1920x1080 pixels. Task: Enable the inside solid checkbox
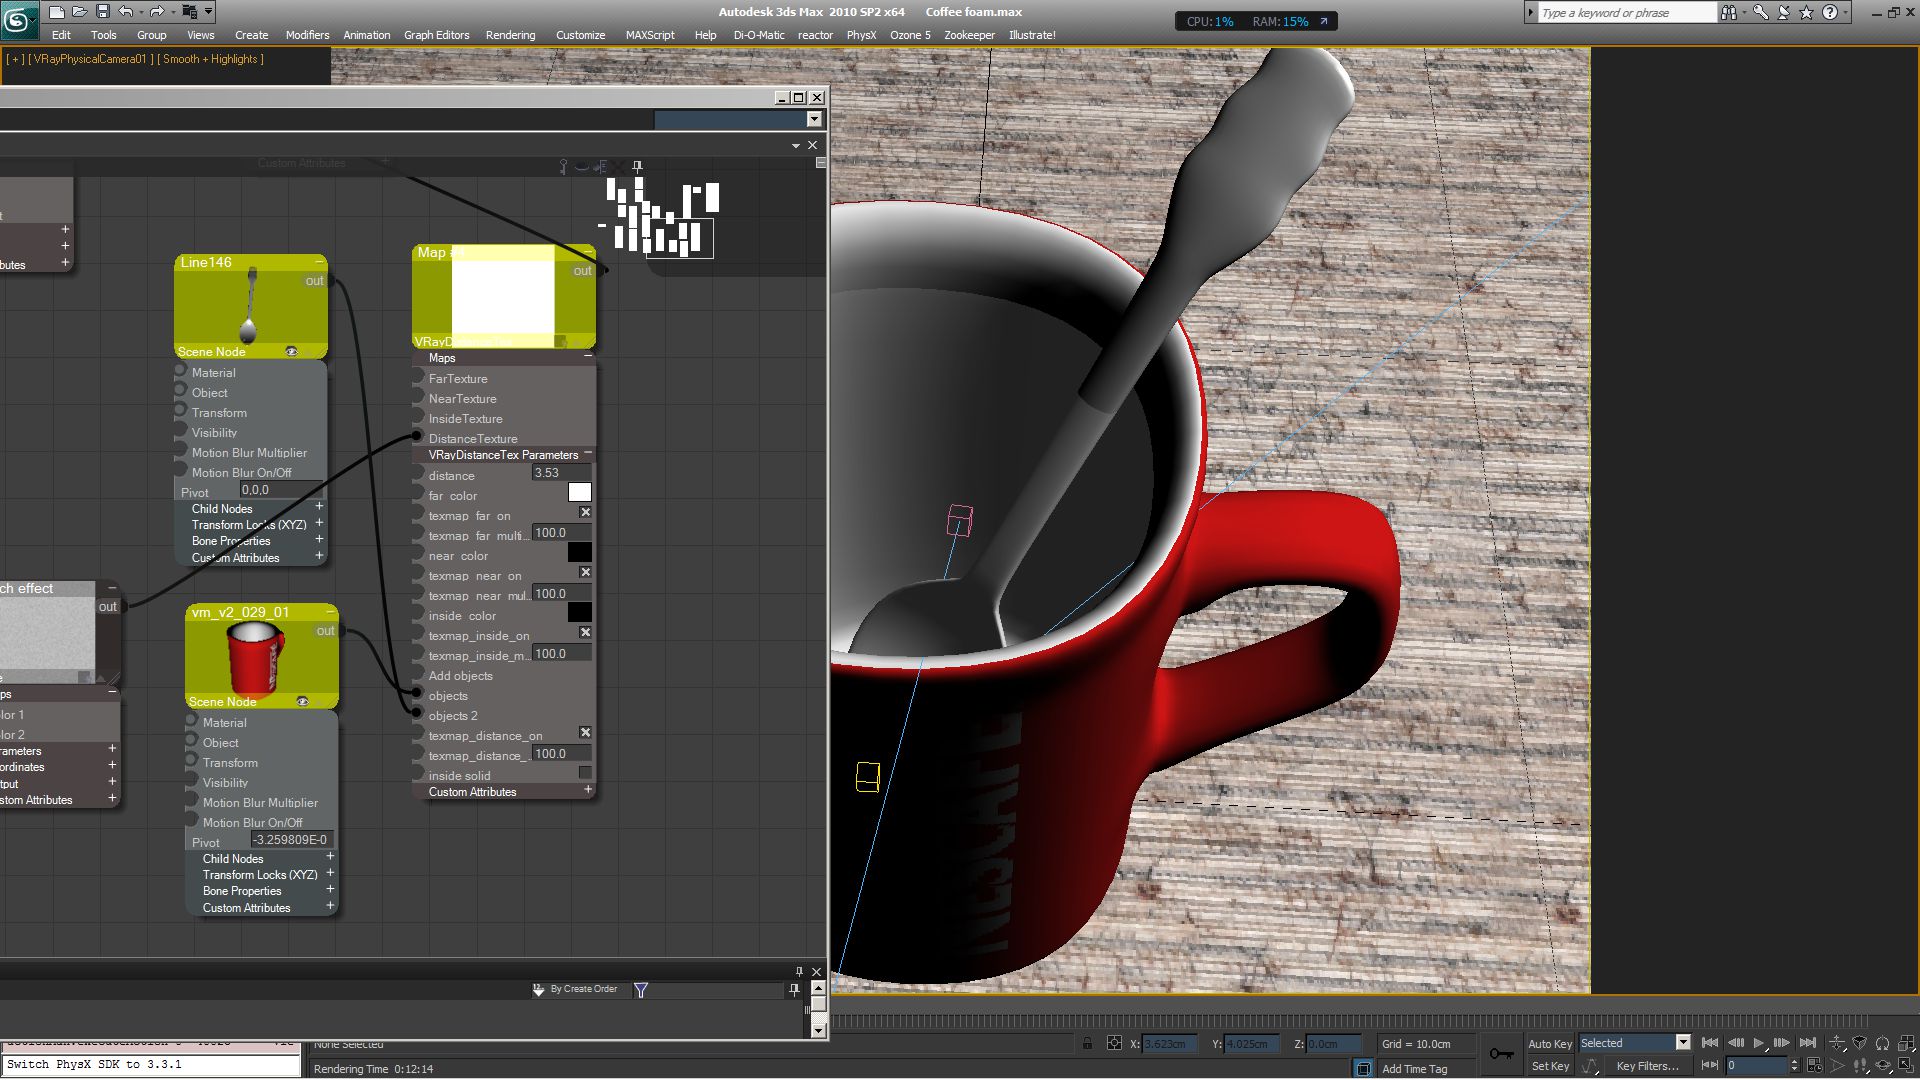pyautogui.click(x=585, y=773)
